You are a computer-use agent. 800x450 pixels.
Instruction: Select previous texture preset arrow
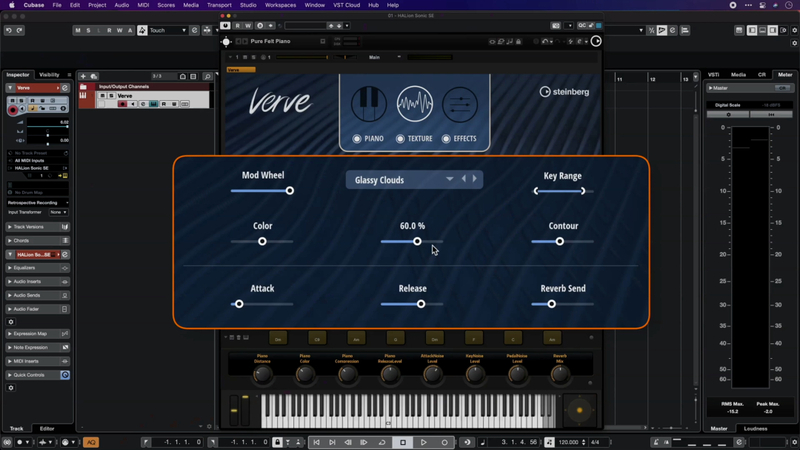tap(464, 179)
